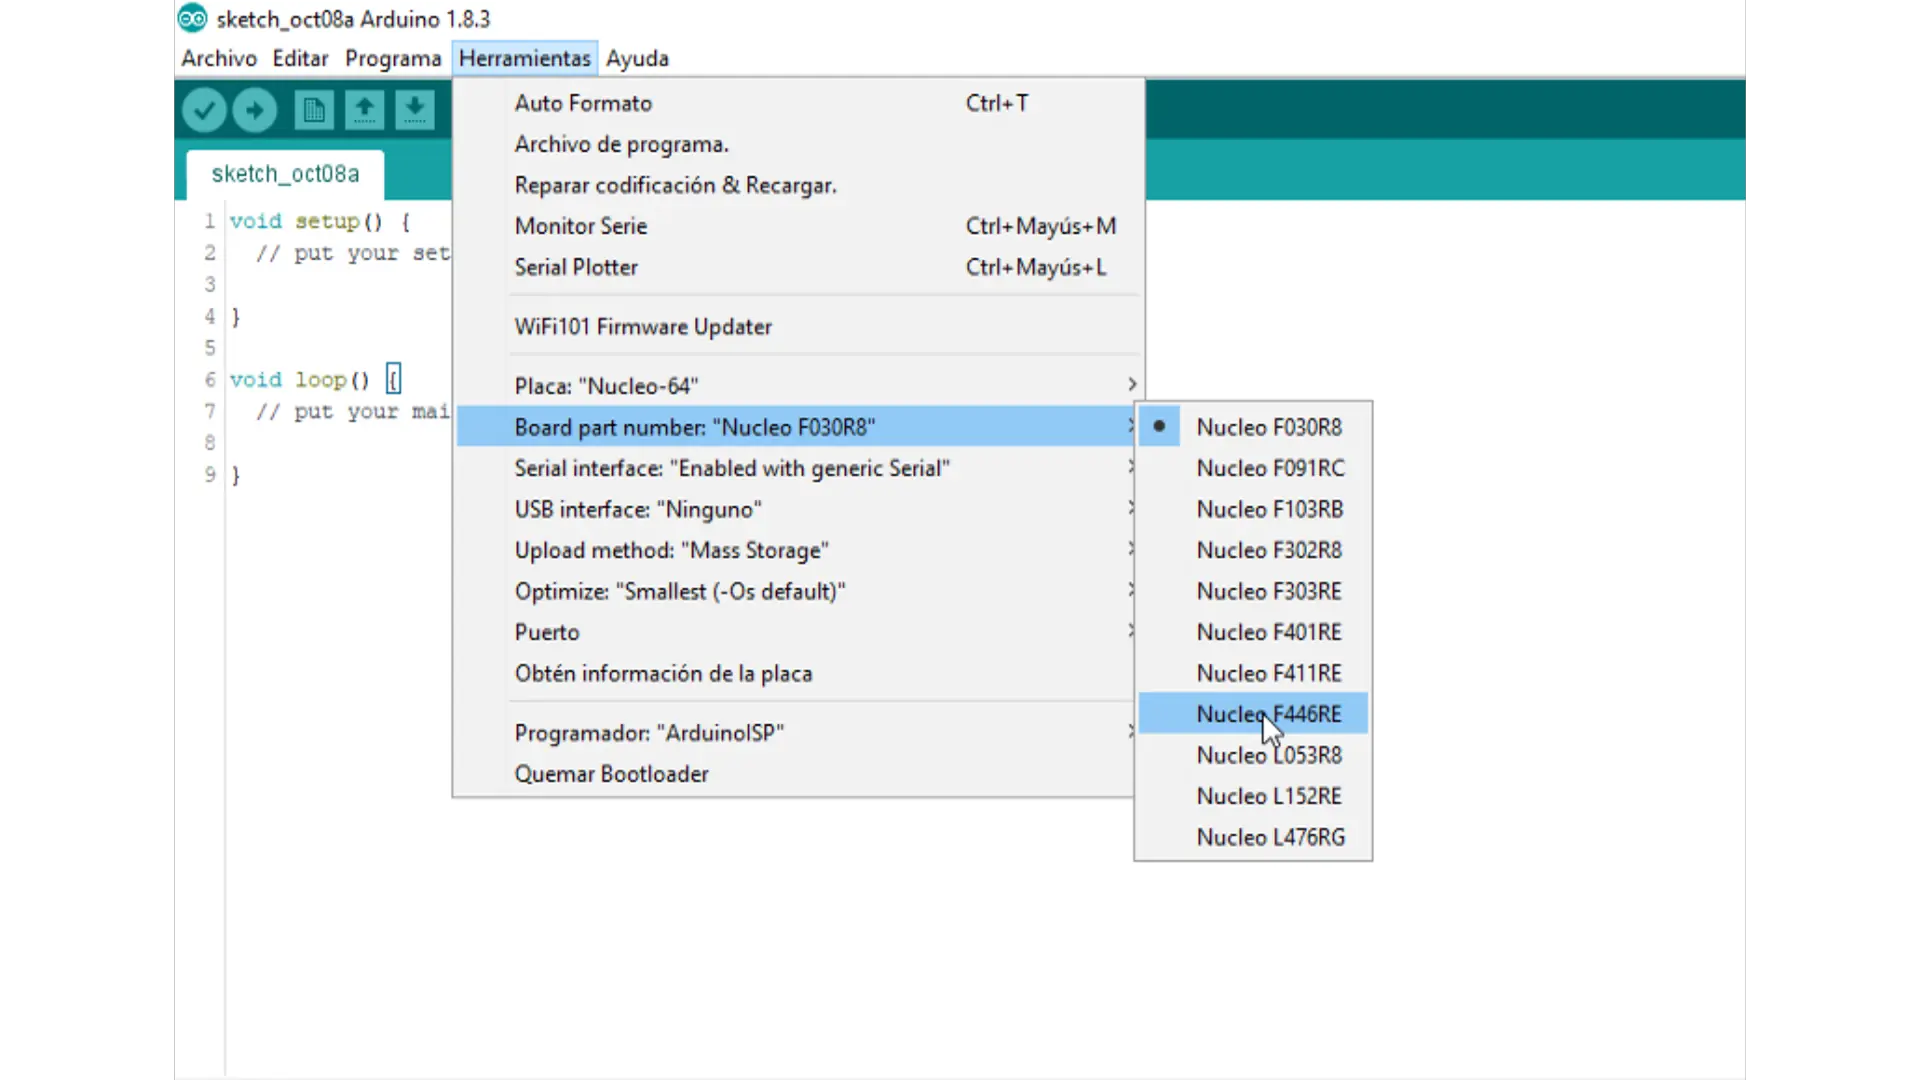Click the Upload arrow toolbar icon

pyautogui.click(x=255, y=110)
